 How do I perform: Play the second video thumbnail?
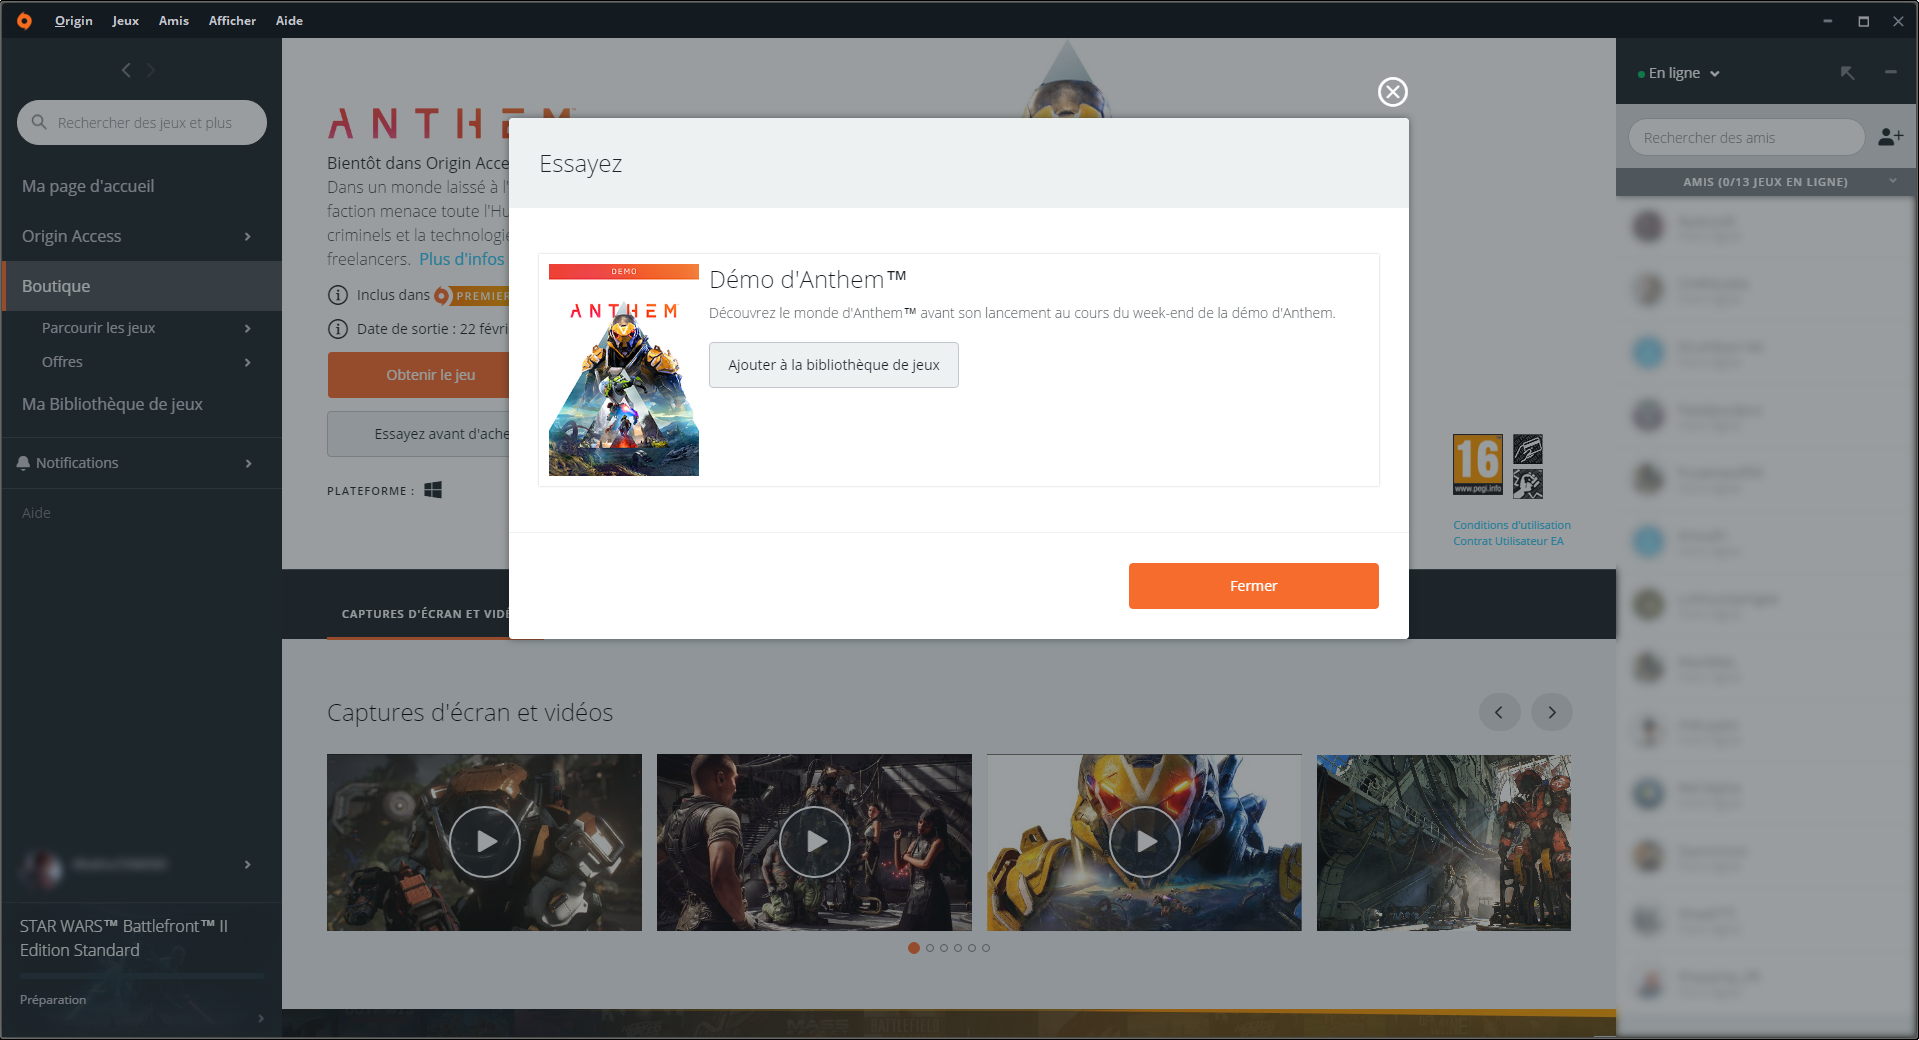[x=814, y=842]
